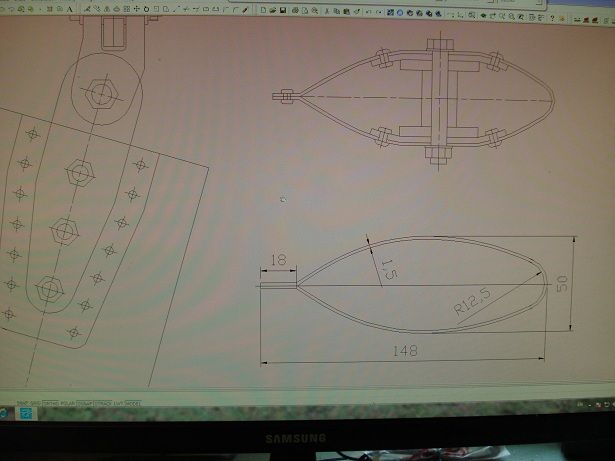Select the Multiline Text 'A' tool

click(x=70, y=10)
